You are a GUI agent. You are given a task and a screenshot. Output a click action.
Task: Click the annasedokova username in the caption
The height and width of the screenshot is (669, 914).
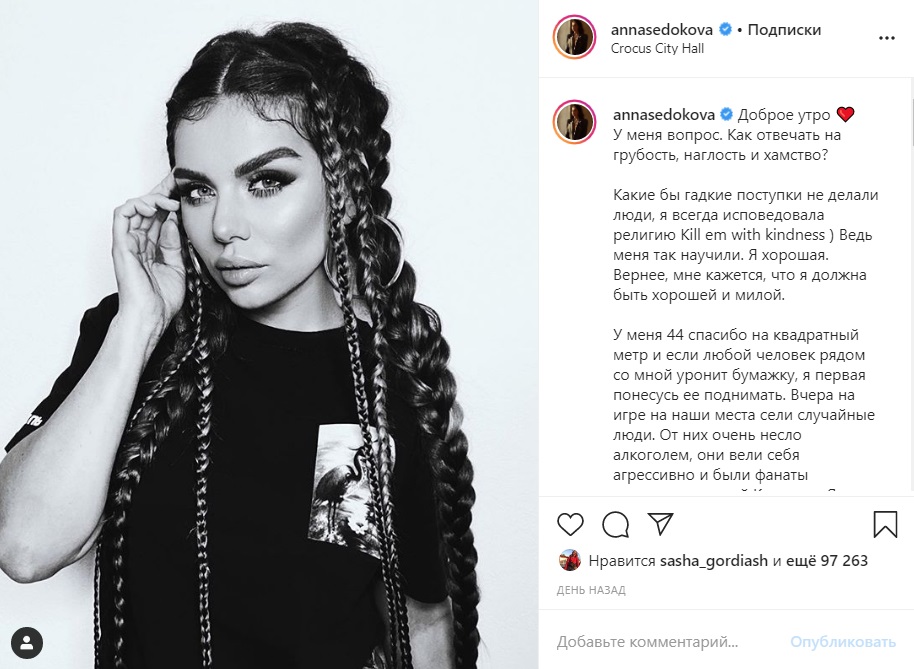point(664,114)
